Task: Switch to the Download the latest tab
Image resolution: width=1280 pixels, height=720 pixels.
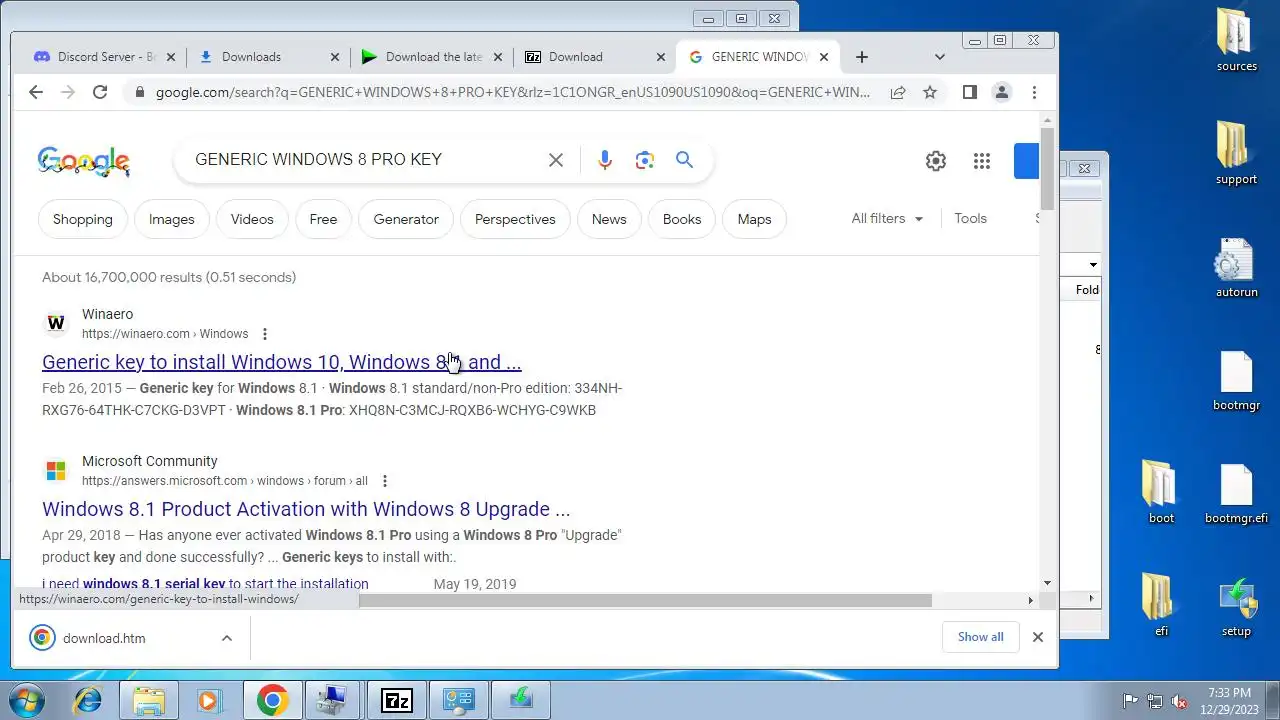Action: 432,57
